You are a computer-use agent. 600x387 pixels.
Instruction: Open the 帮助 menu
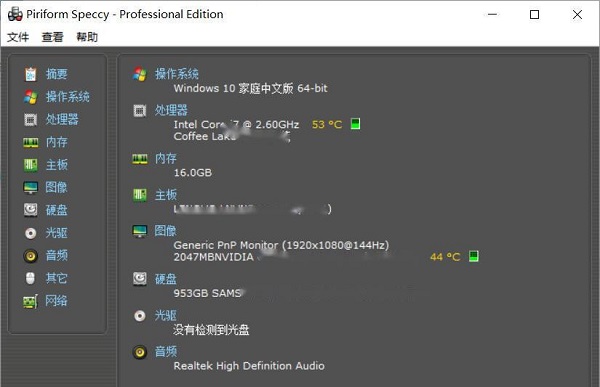(x=87, y=37)
